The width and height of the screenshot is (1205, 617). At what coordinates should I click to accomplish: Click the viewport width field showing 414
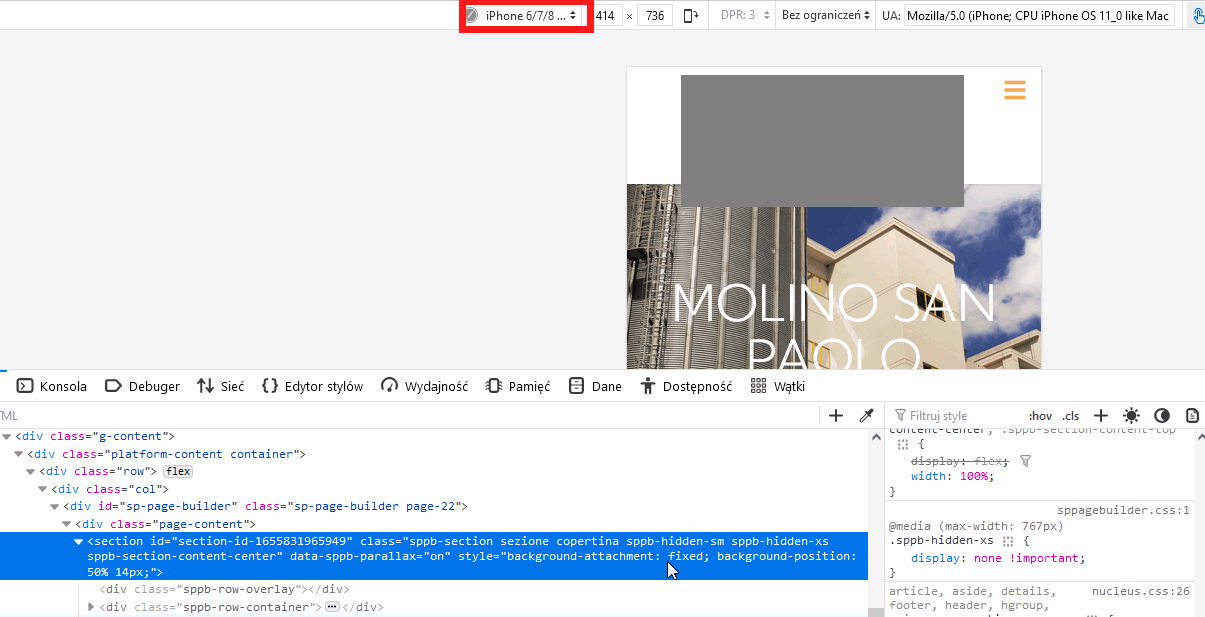[x=605, y=16]
